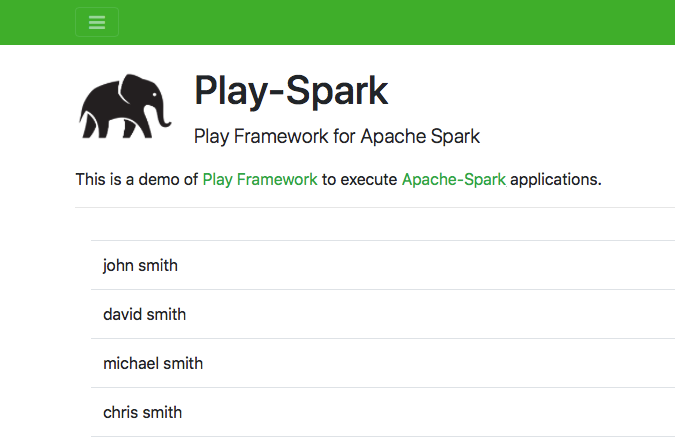Follow the Apache-Spark hyperlink
The image size is (675, 443).
454,180
